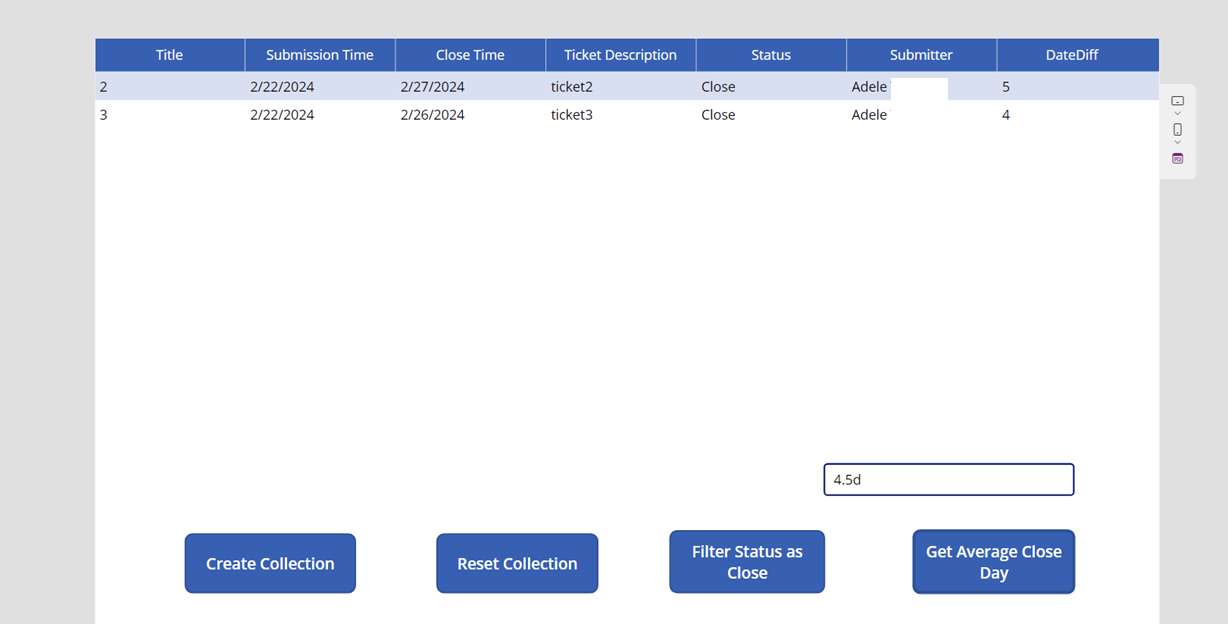Image resolution: width=1228 pixels, height=624 pixels.
Task: Click the Reset Collection button
Action: [x=517, y=563]
